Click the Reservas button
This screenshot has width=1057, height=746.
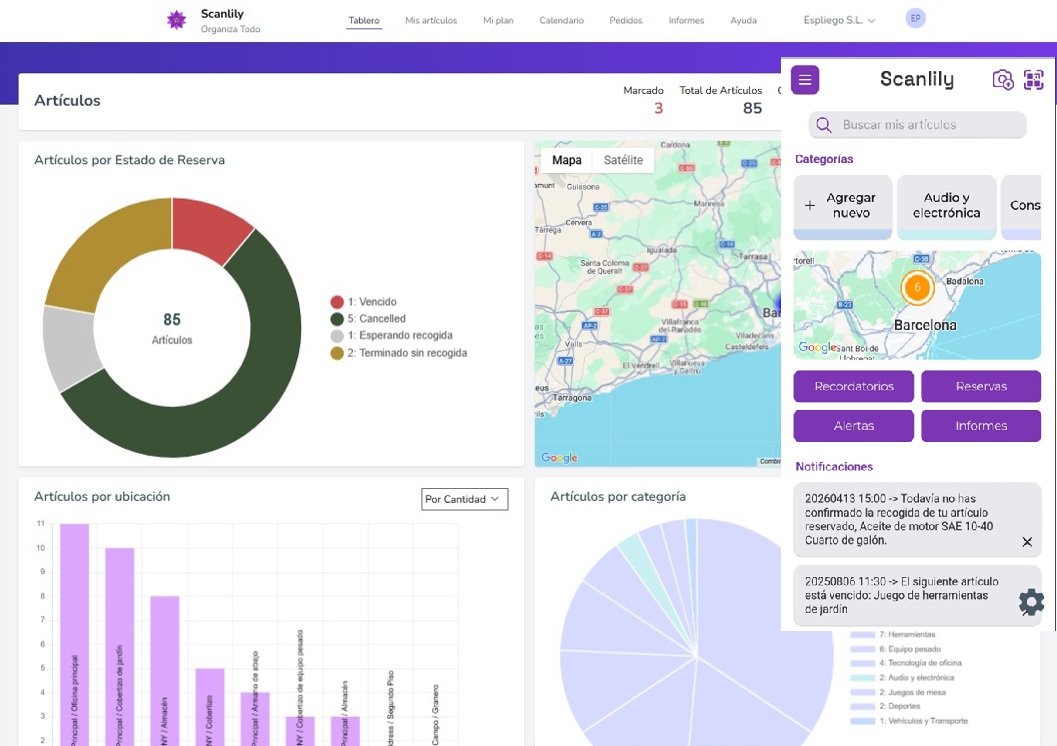tap(981, 386)
